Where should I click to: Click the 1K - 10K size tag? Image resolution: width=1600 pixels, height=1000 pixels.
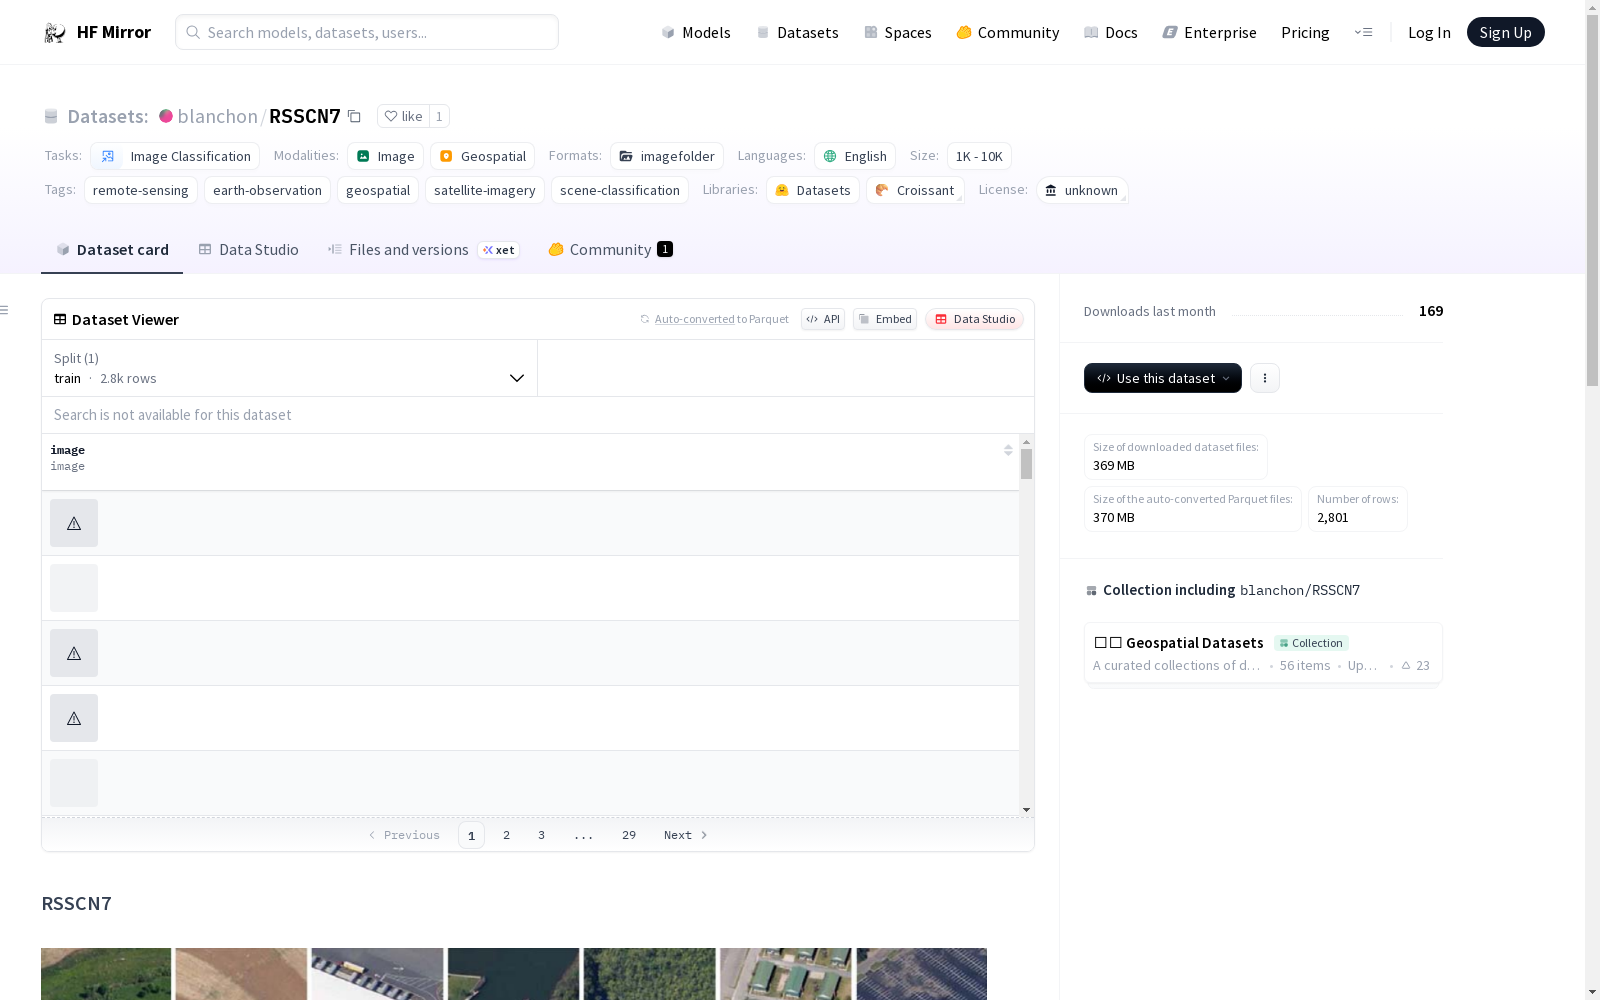(979, 156)
